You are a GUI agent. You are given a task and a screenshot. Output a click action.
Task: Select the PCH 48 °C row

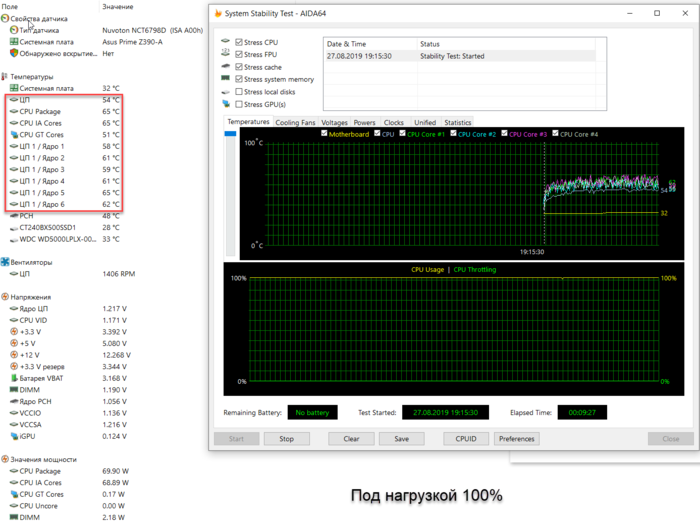pyautogui.click(x=64, y=216)
